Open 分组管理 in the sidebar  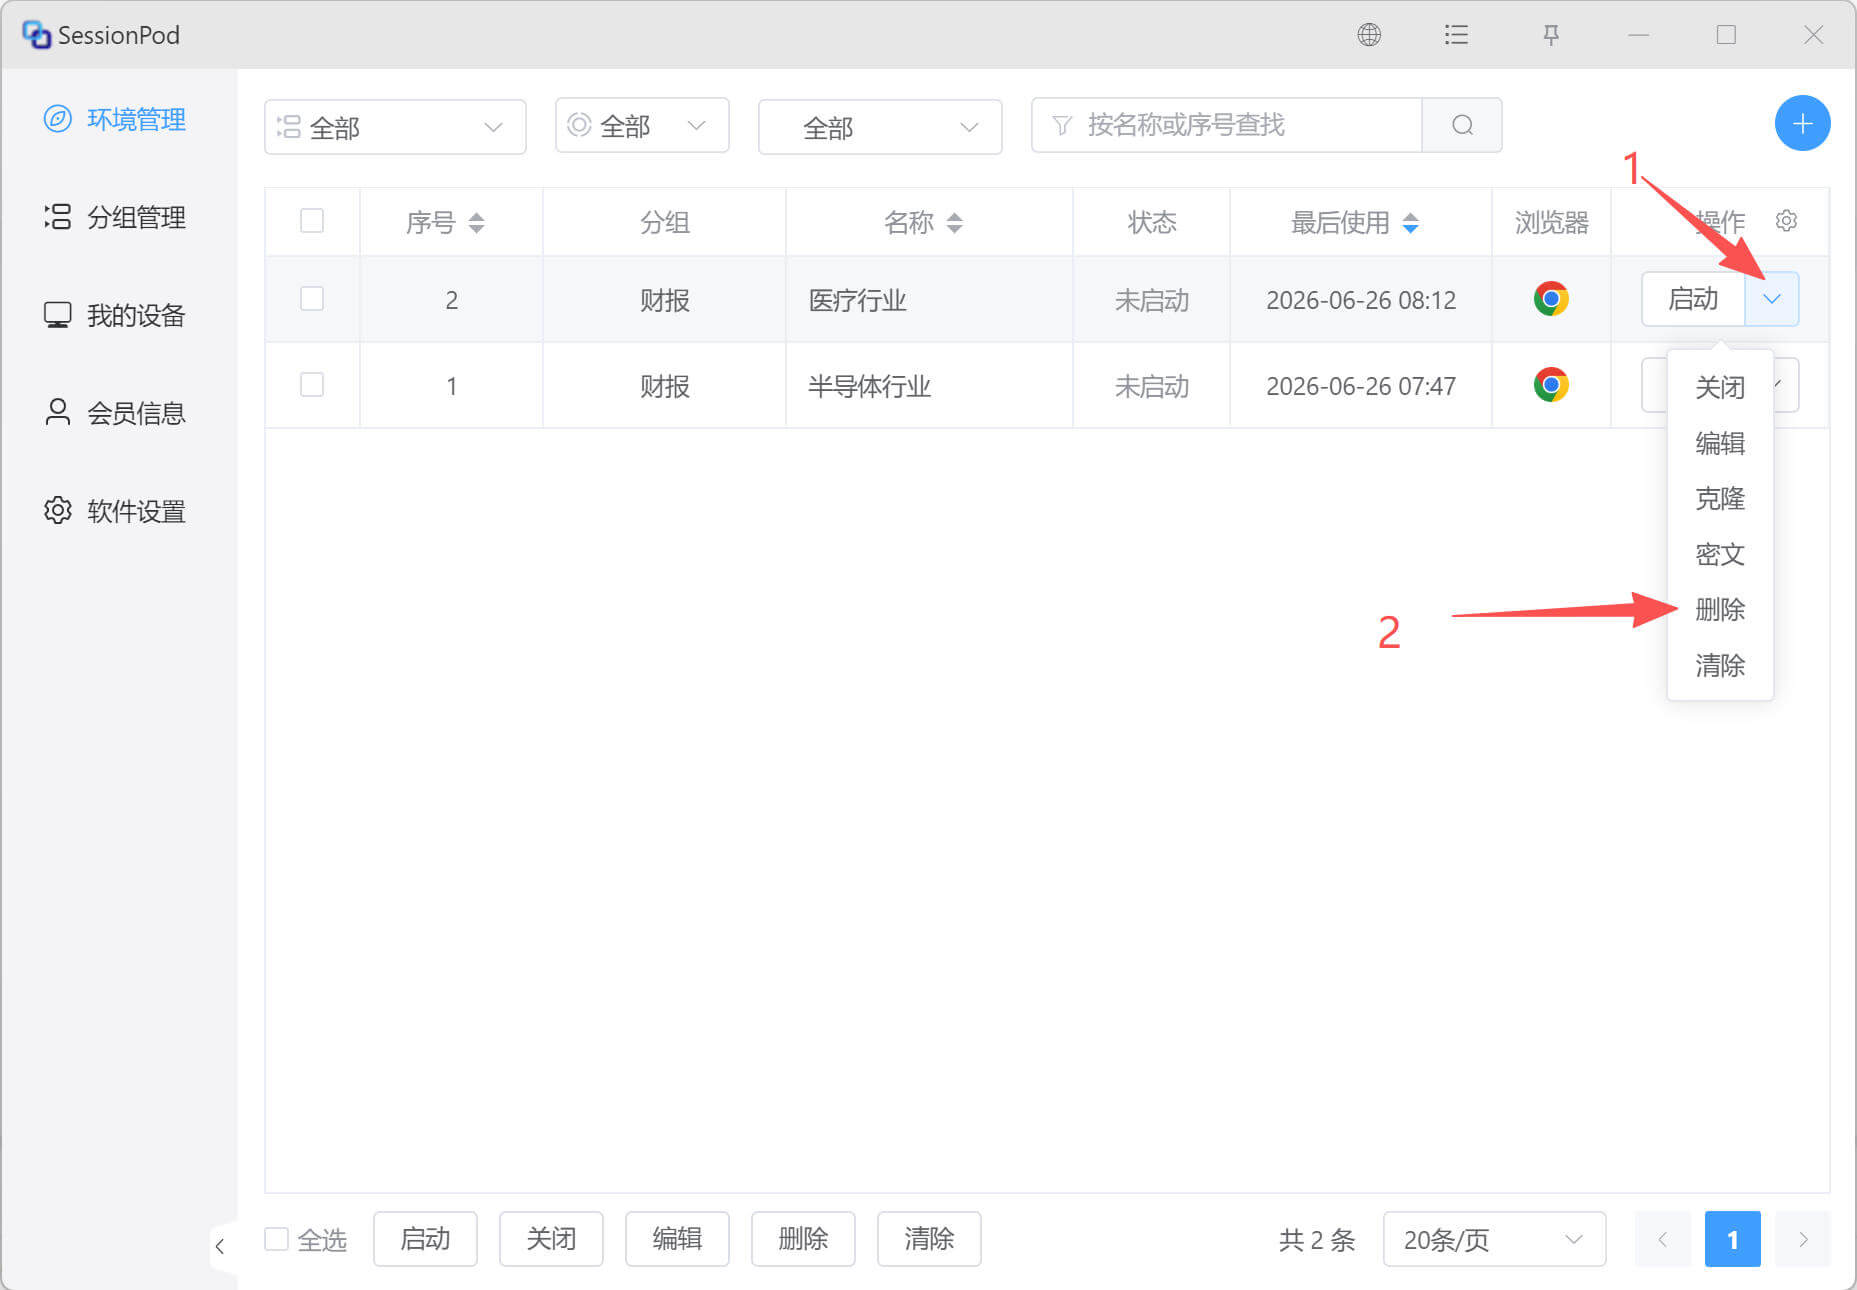pos(115,217)
